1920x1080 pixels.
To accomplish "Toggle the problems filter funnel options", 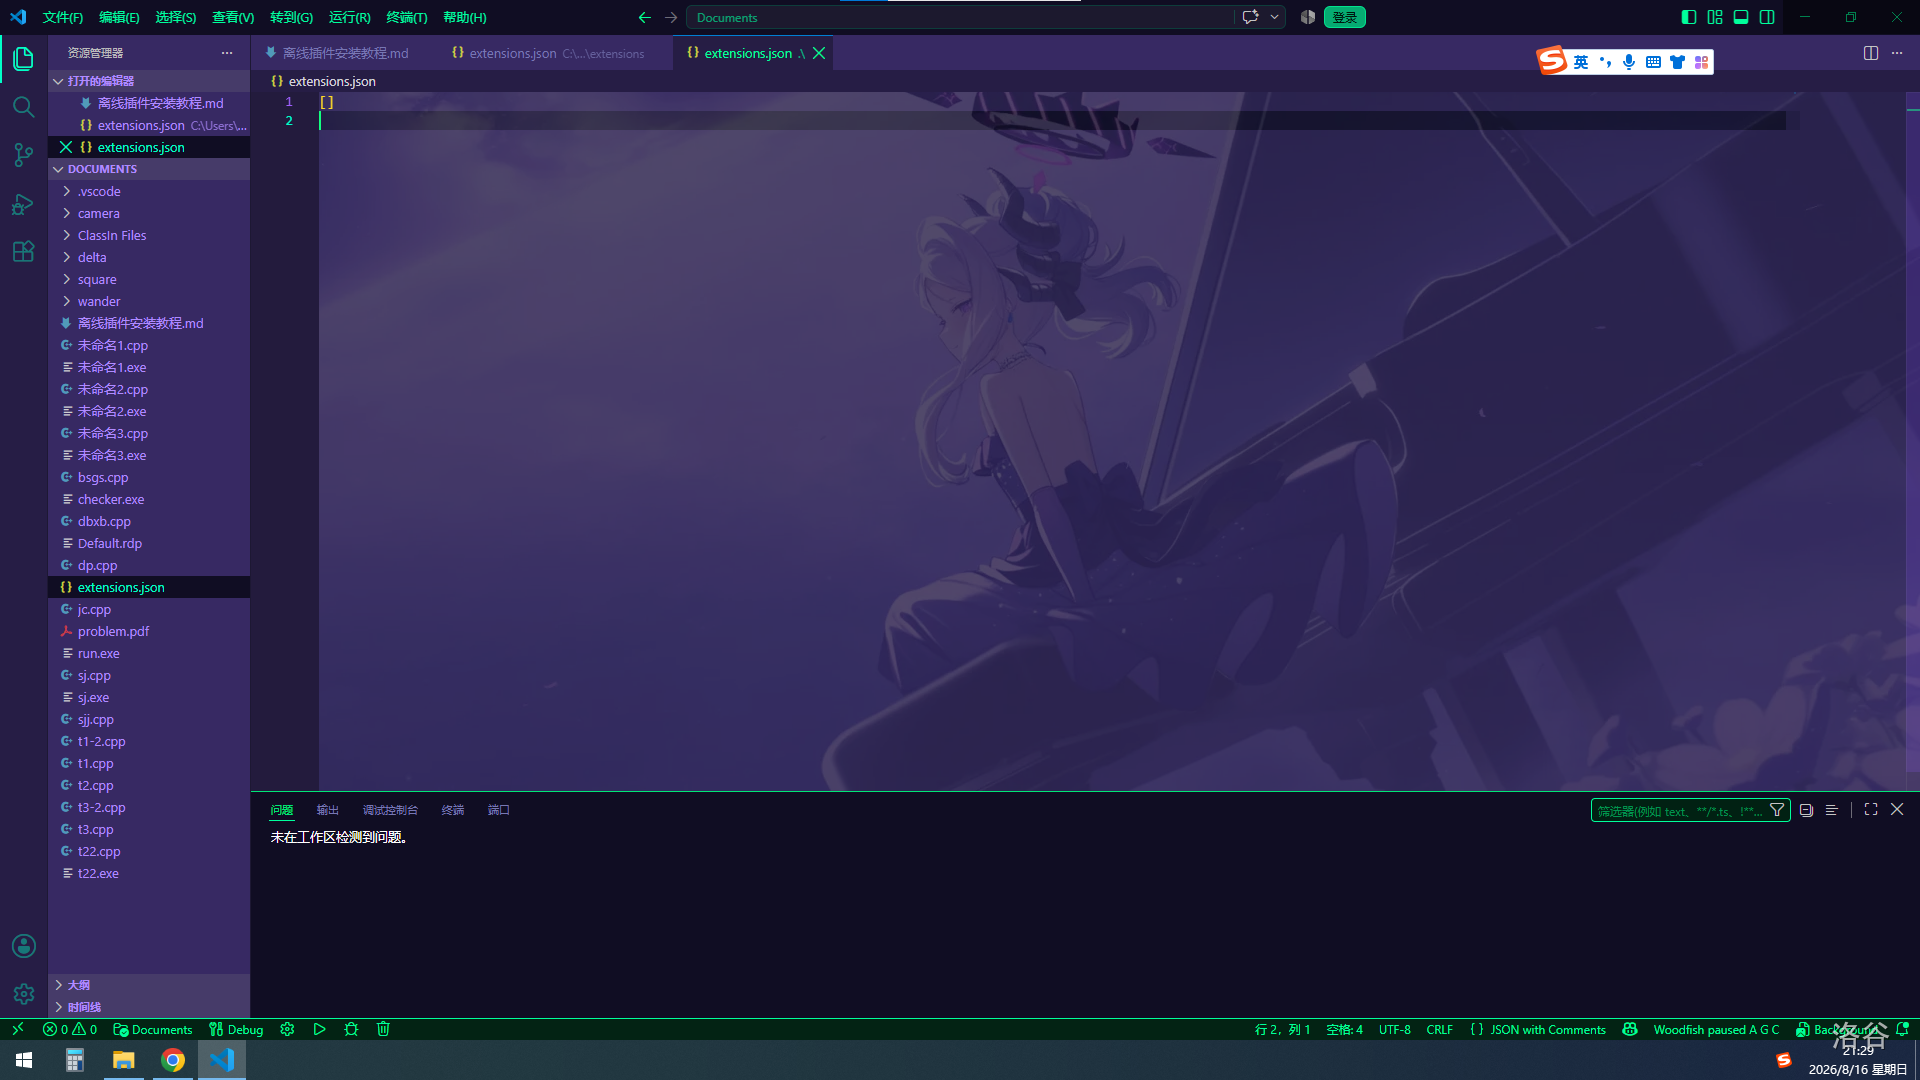I will pyautogui.click(x=1777, y=810).
